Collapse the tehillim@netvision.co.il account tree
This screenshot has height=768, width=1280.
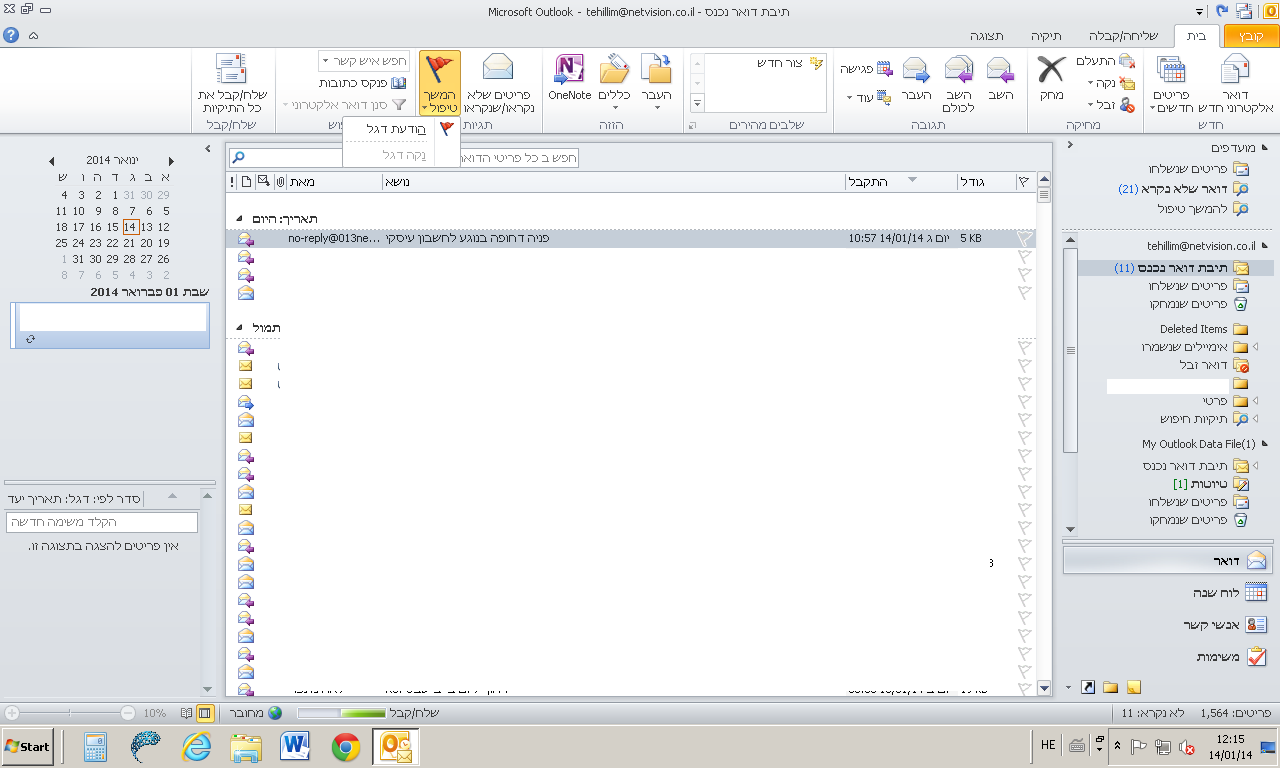click(x=1266, y=245)
